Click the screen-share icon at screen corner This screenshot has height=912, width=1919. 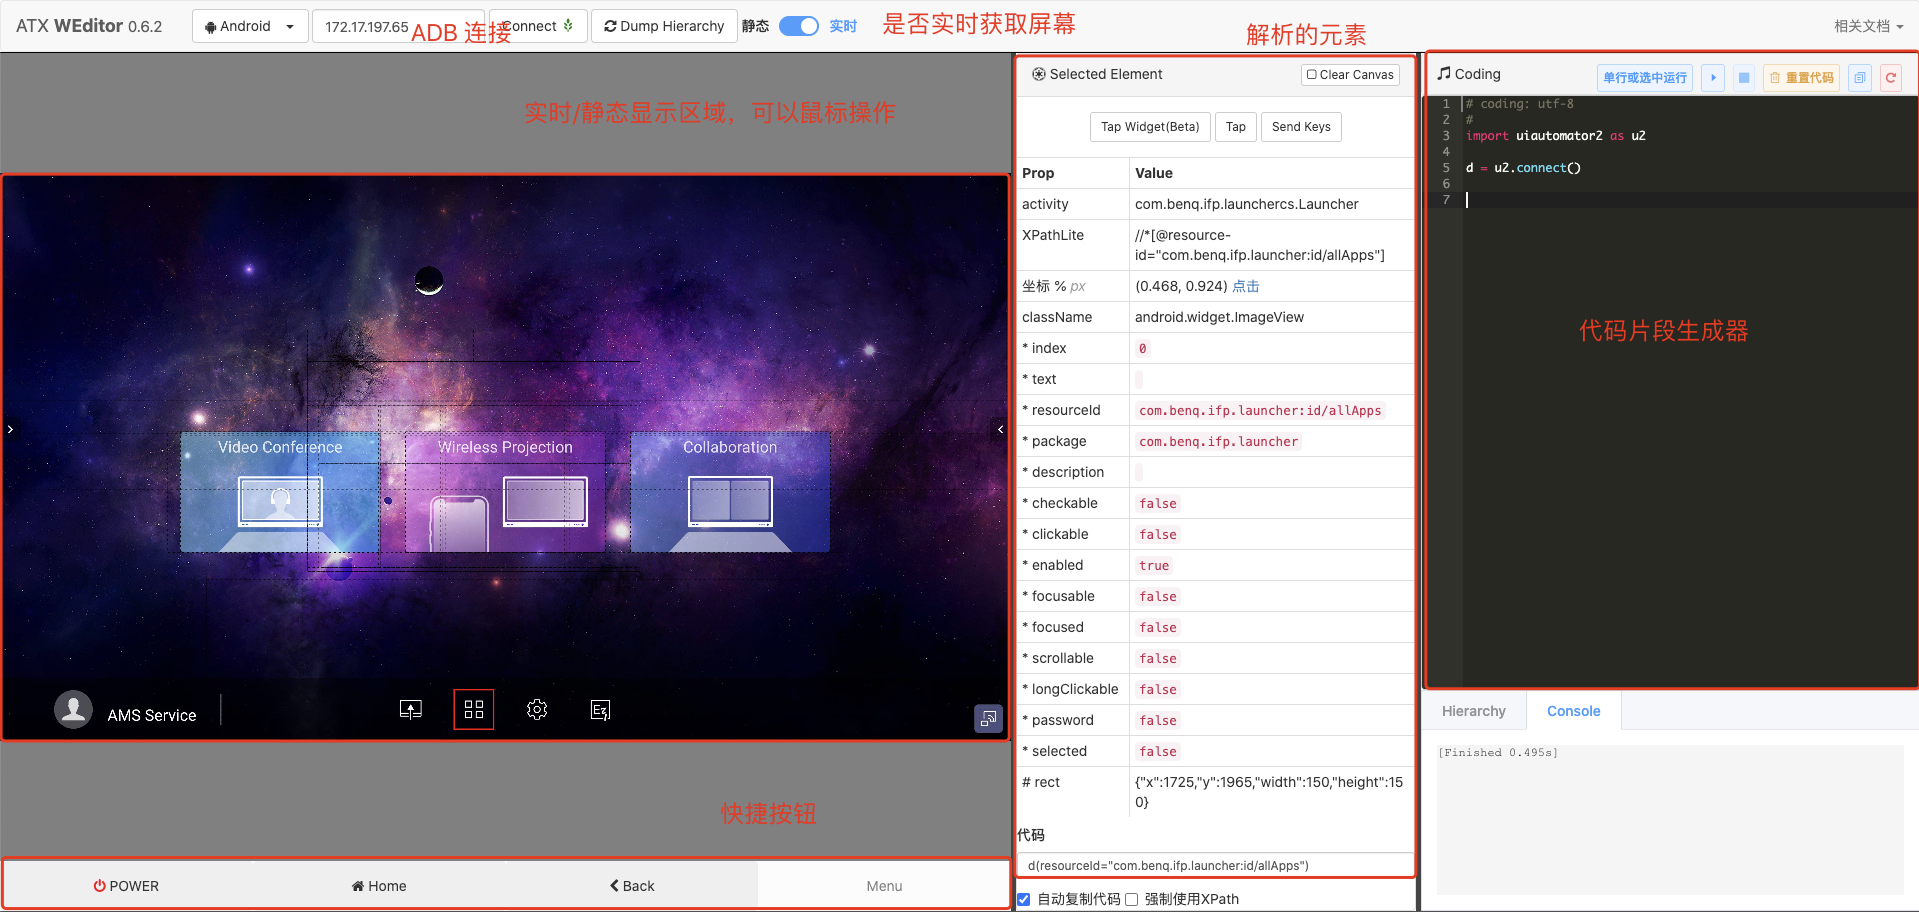pos(988,718)
